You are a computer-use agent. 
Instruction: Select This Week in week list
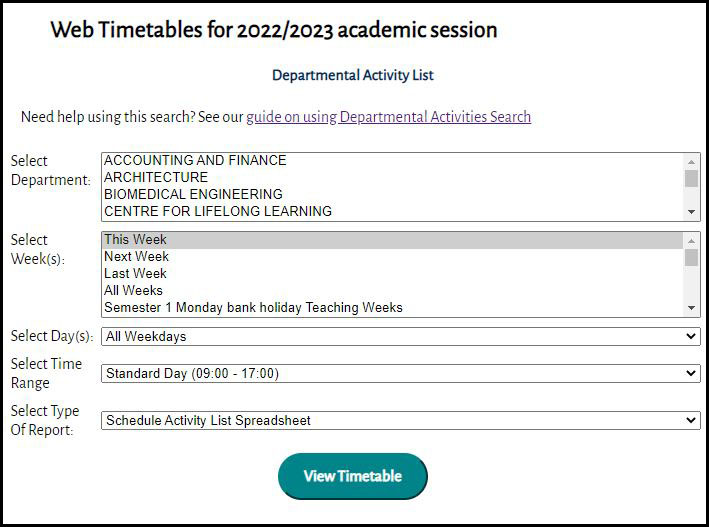pos(135,240)
